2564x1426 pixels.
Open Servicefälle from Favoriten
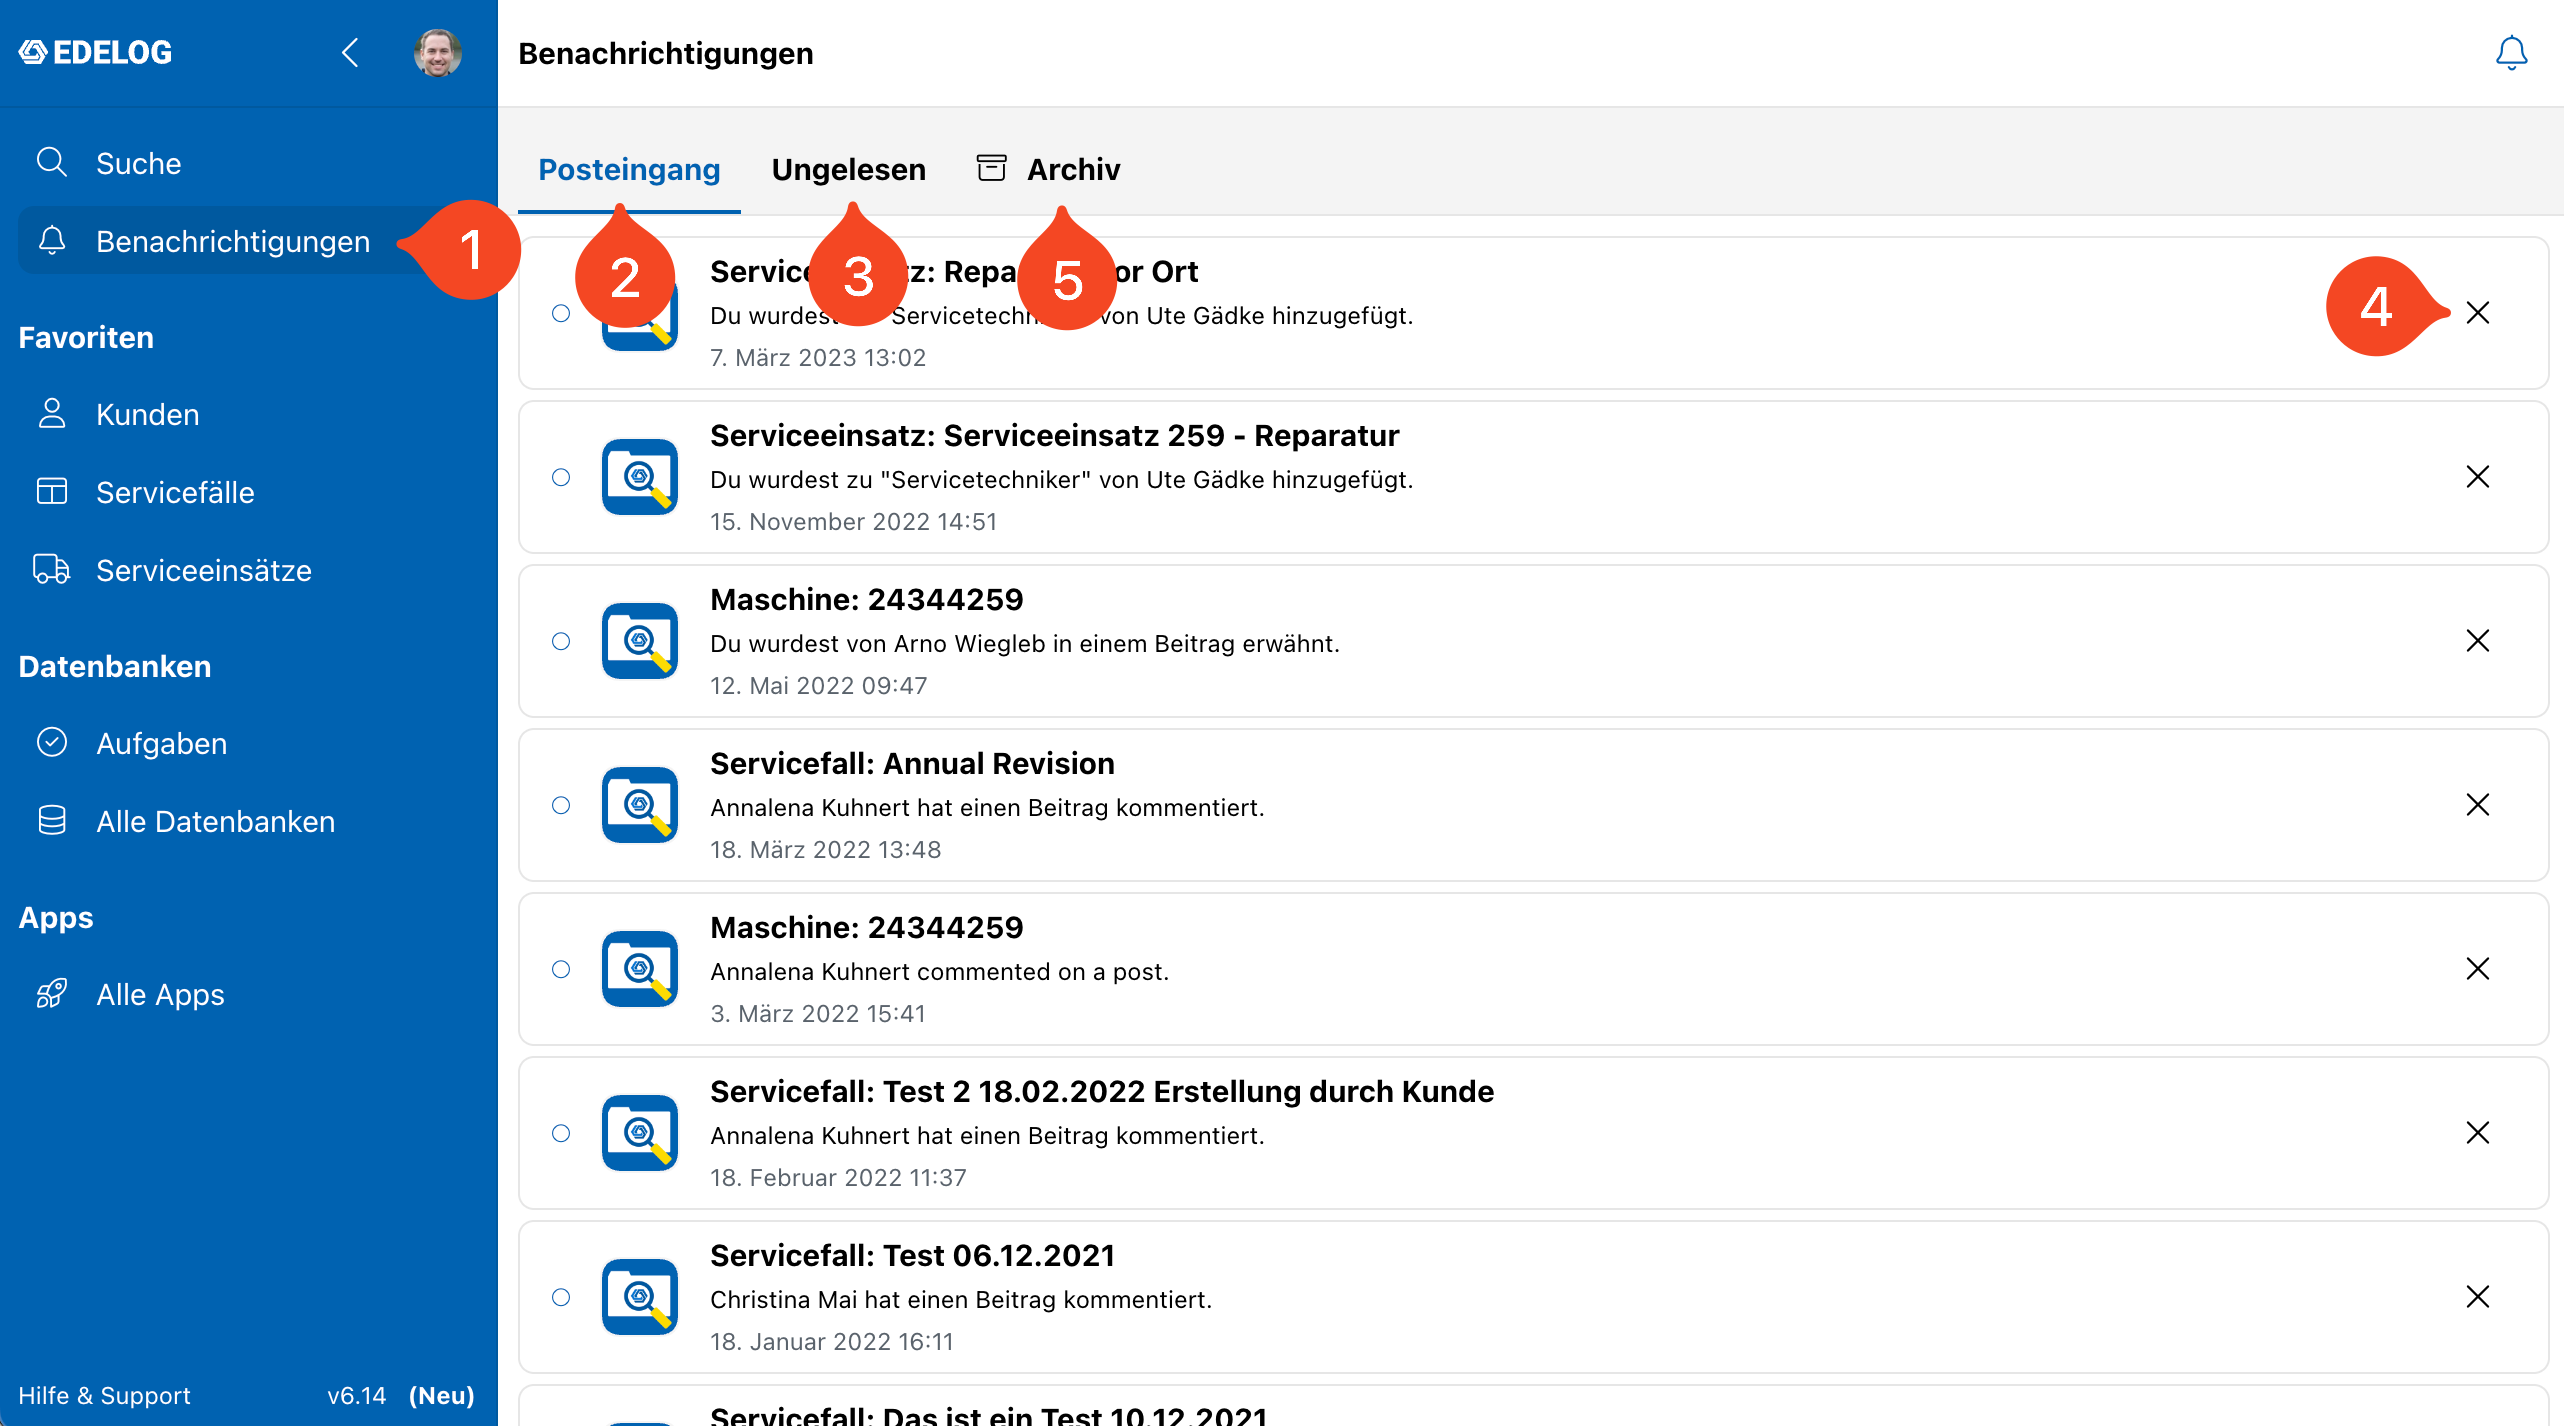[249, 492]
